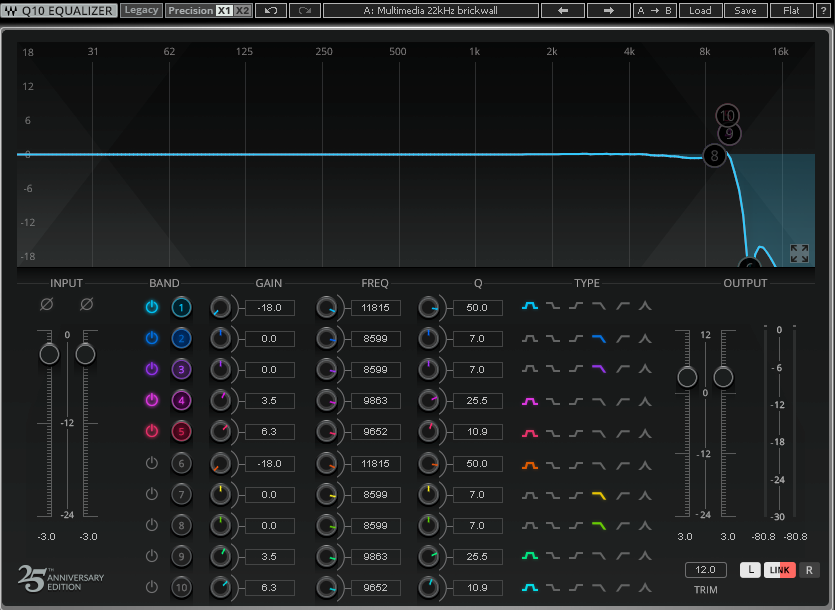Click band 9 Q field 25.5
Image resolution: width=835 pixels, height=610 pixels.
[477, 556]
